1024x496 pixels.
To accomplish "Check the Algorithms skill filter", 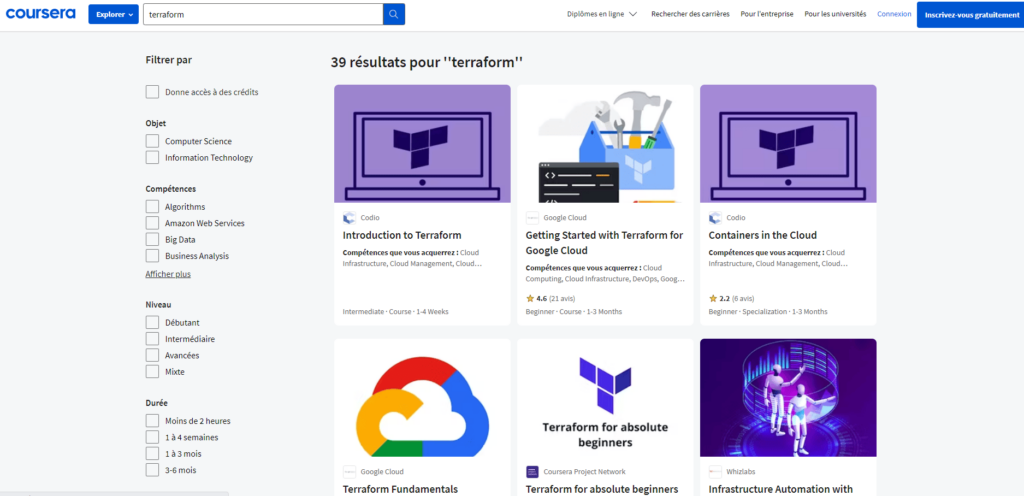I will pos(152,206).
